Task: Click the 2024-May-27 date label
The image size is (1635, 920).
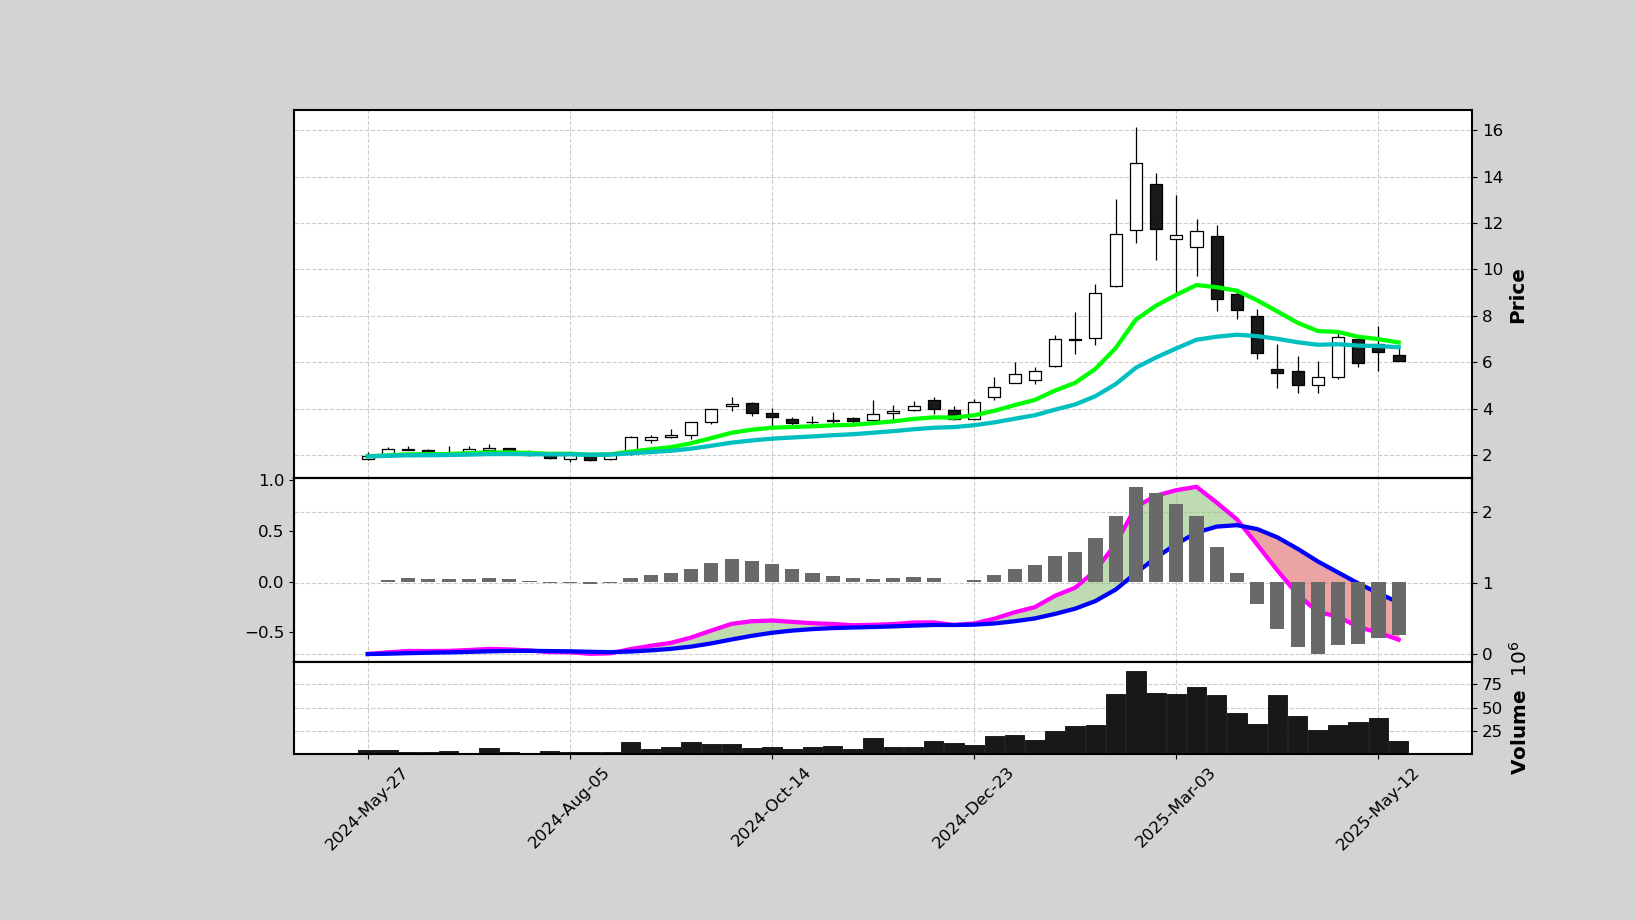Action: click(x=368, y=809)
